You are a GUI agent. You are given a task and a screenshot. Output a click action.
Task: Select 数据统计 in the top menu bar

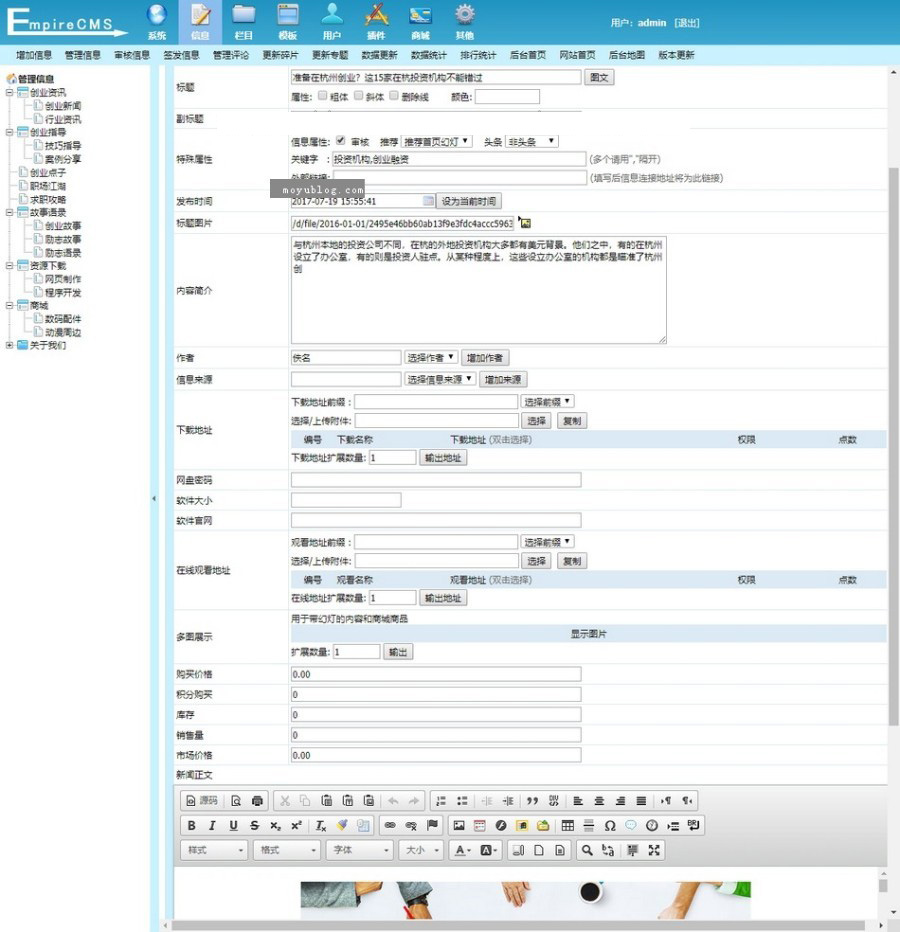pyautogui.click(x=429, y=55)
